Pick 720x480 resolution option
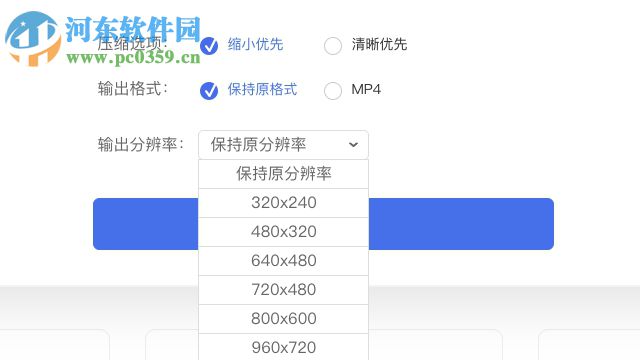 pyautogui.click(x=283, y=290)
